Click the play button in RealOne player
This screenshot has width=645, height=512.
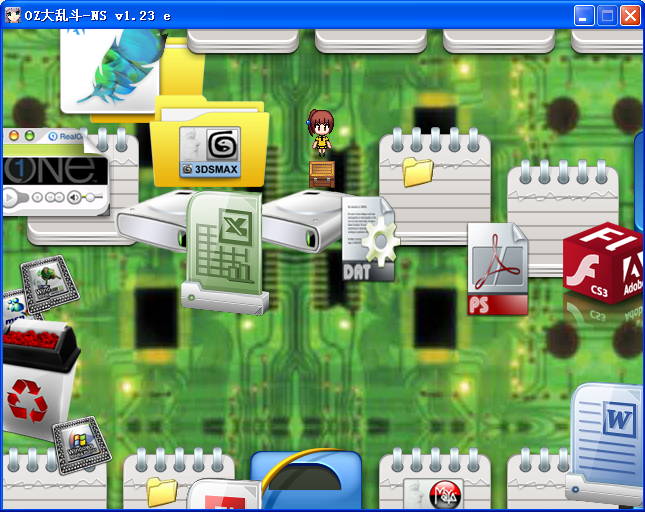(9, 198)
